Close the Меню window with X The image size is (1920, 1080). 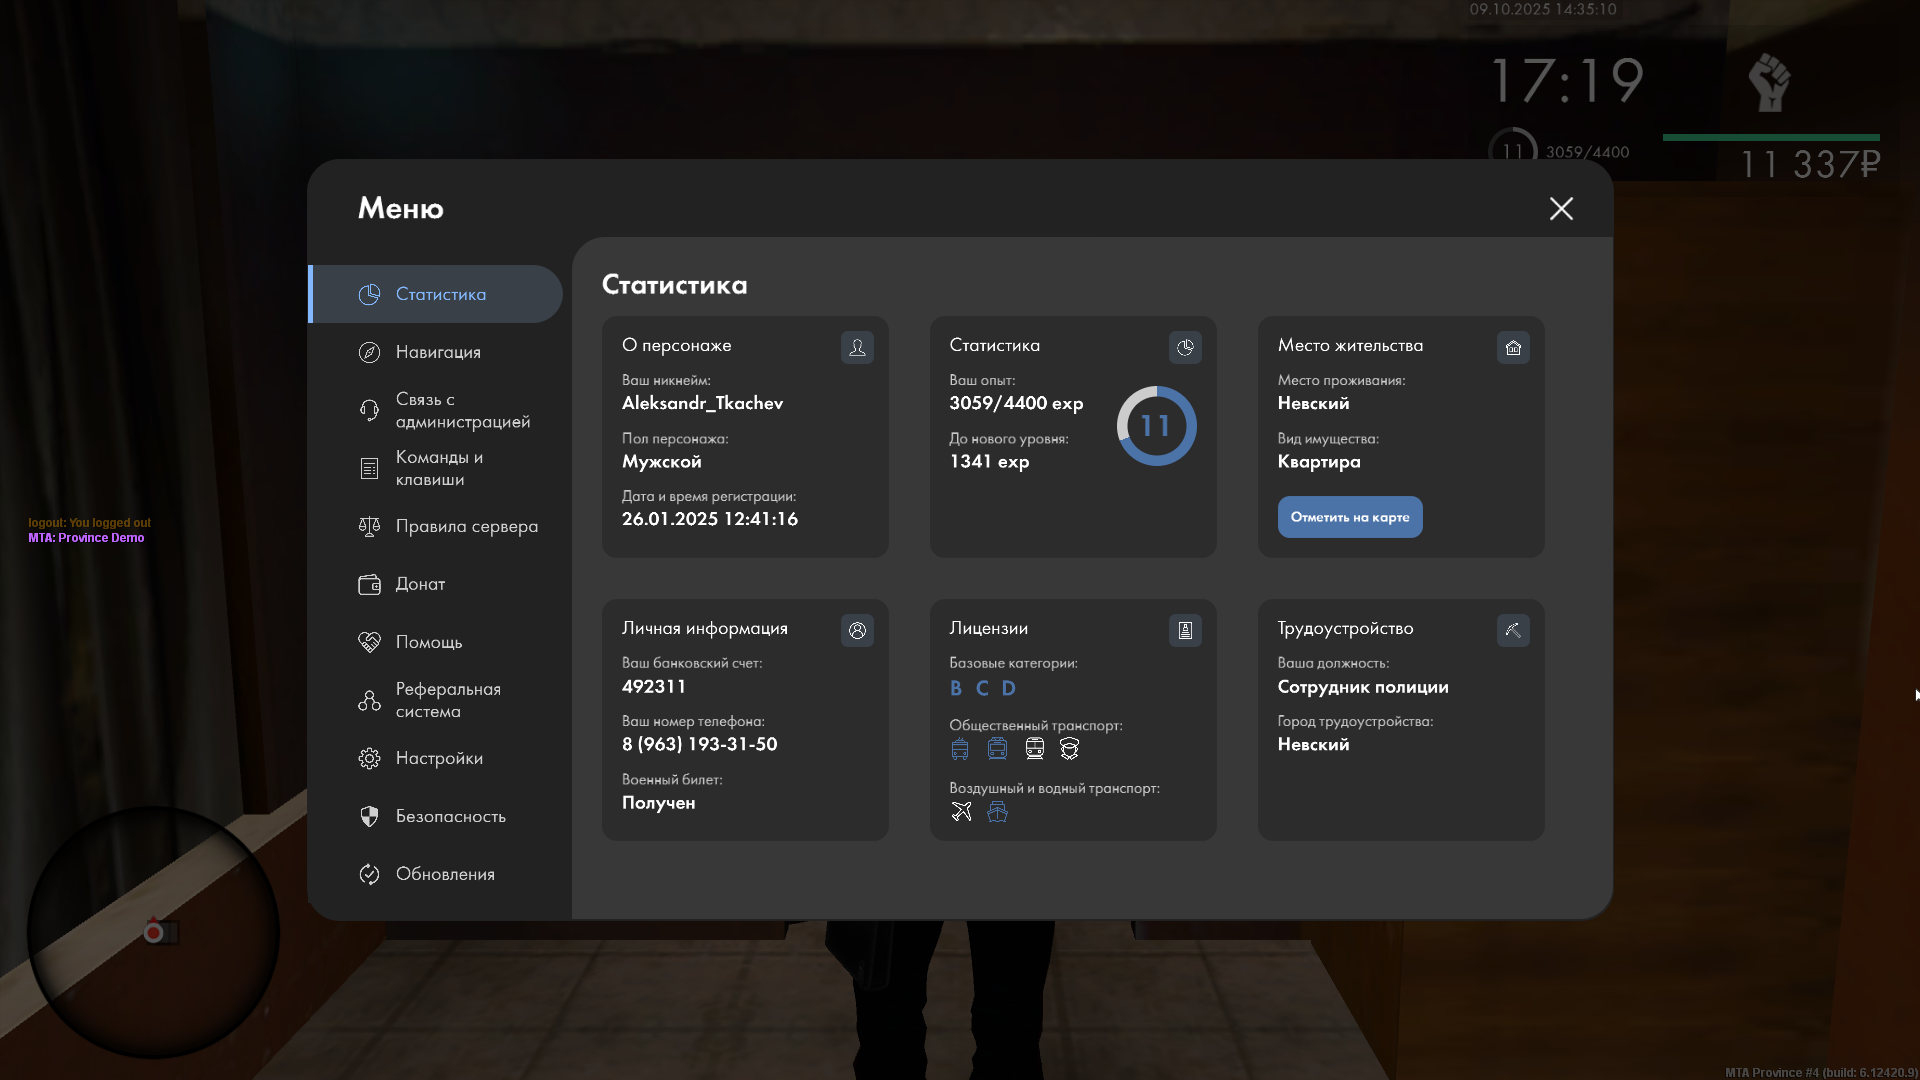1560,208
